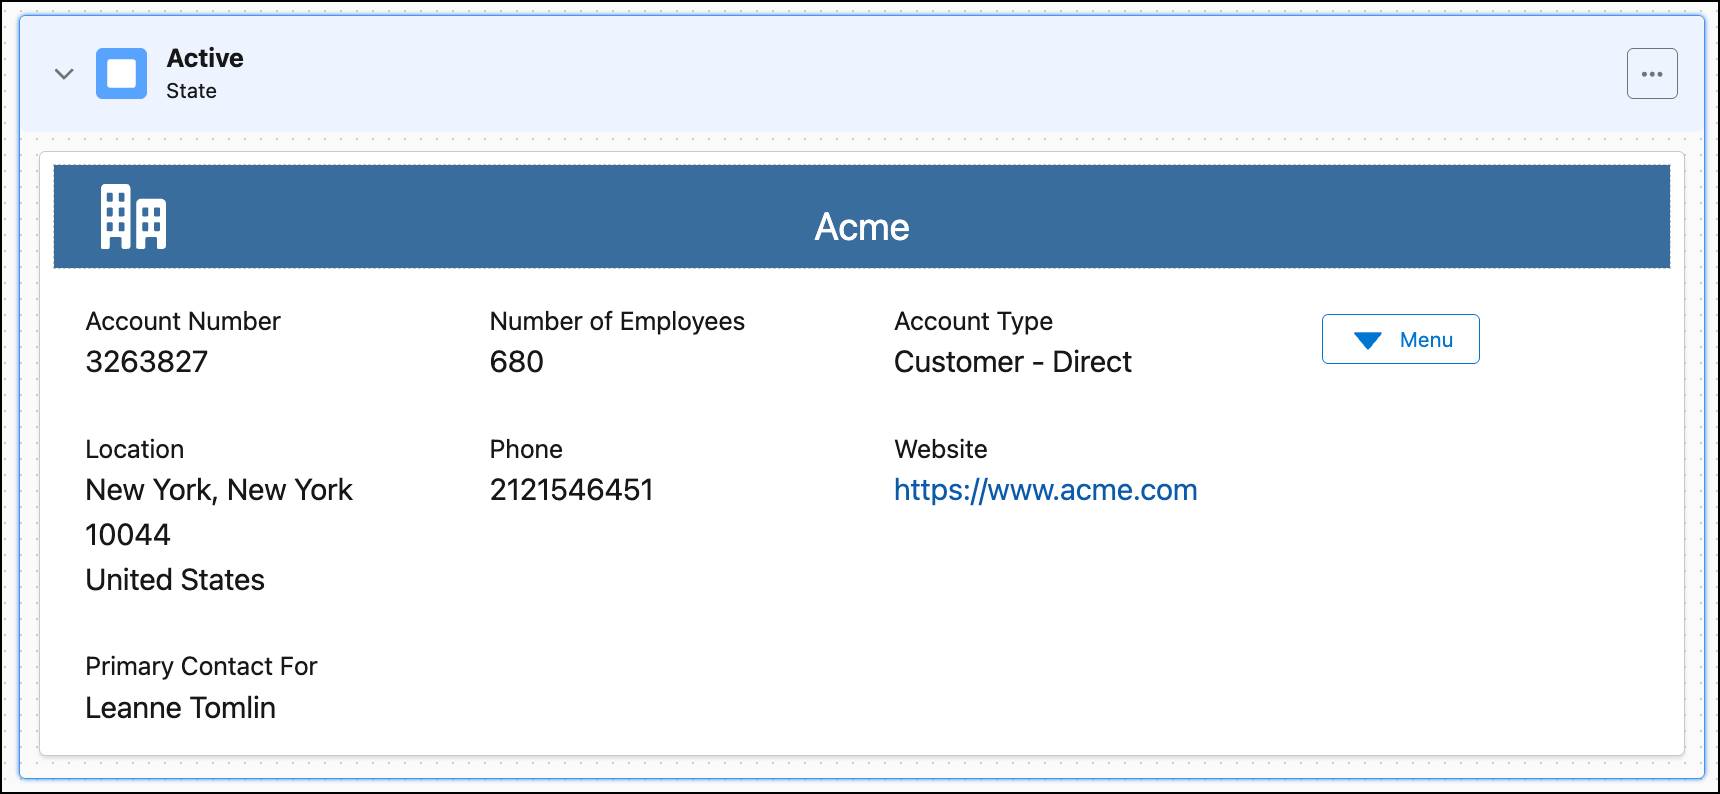This screenshot has height=794, width=1720.
Task: Click the Number of Employees label
Action: pos(617,321)
